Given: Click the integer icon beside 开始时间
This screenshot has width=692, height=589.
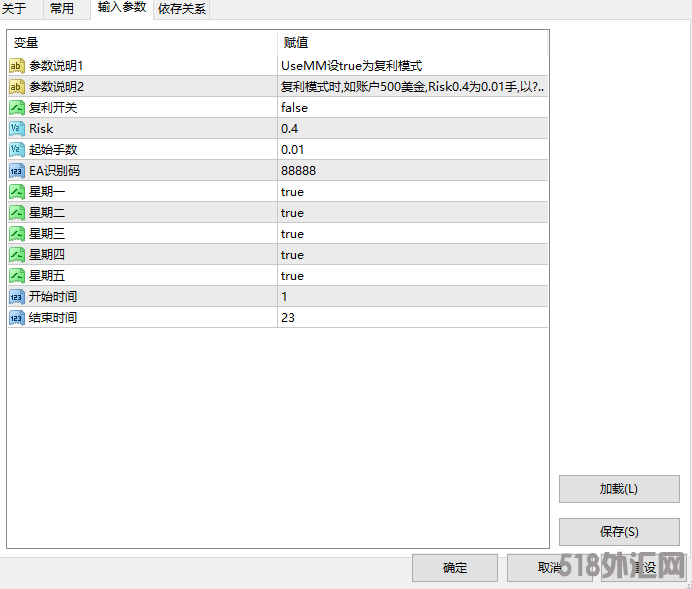Looking at the screenshot, I should click(x=16, y=296).
